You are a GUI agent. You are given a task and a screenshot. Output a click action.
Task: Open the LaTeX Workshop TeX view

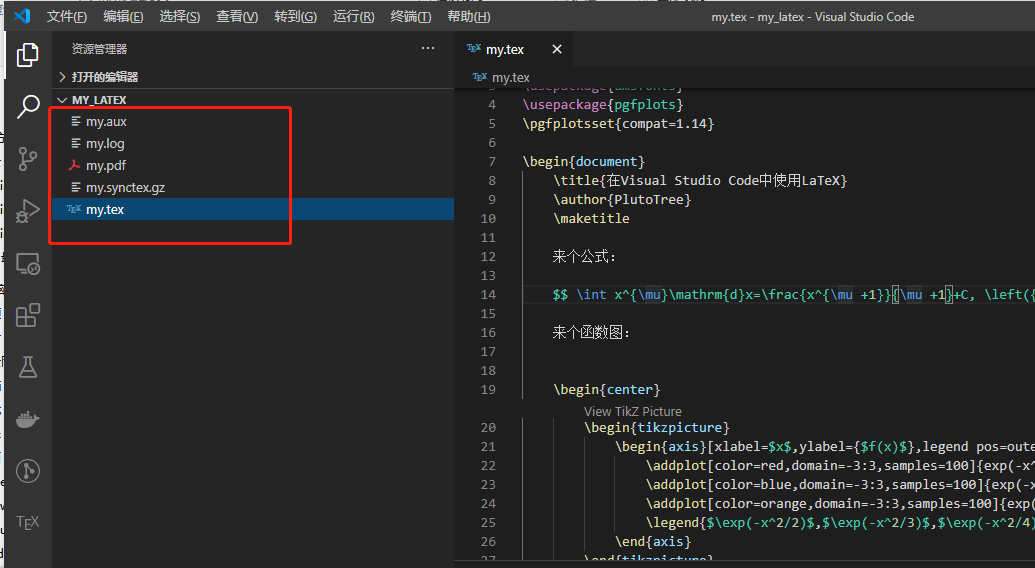27,522
